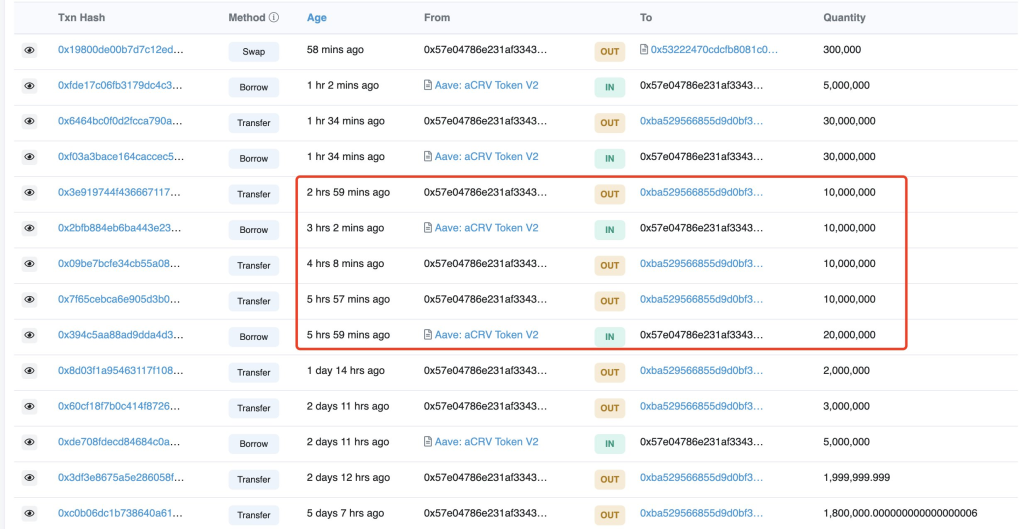Click Transfer badge in 2 days 12 hrs row
The image size is (1024, 529).
[253, 479]
